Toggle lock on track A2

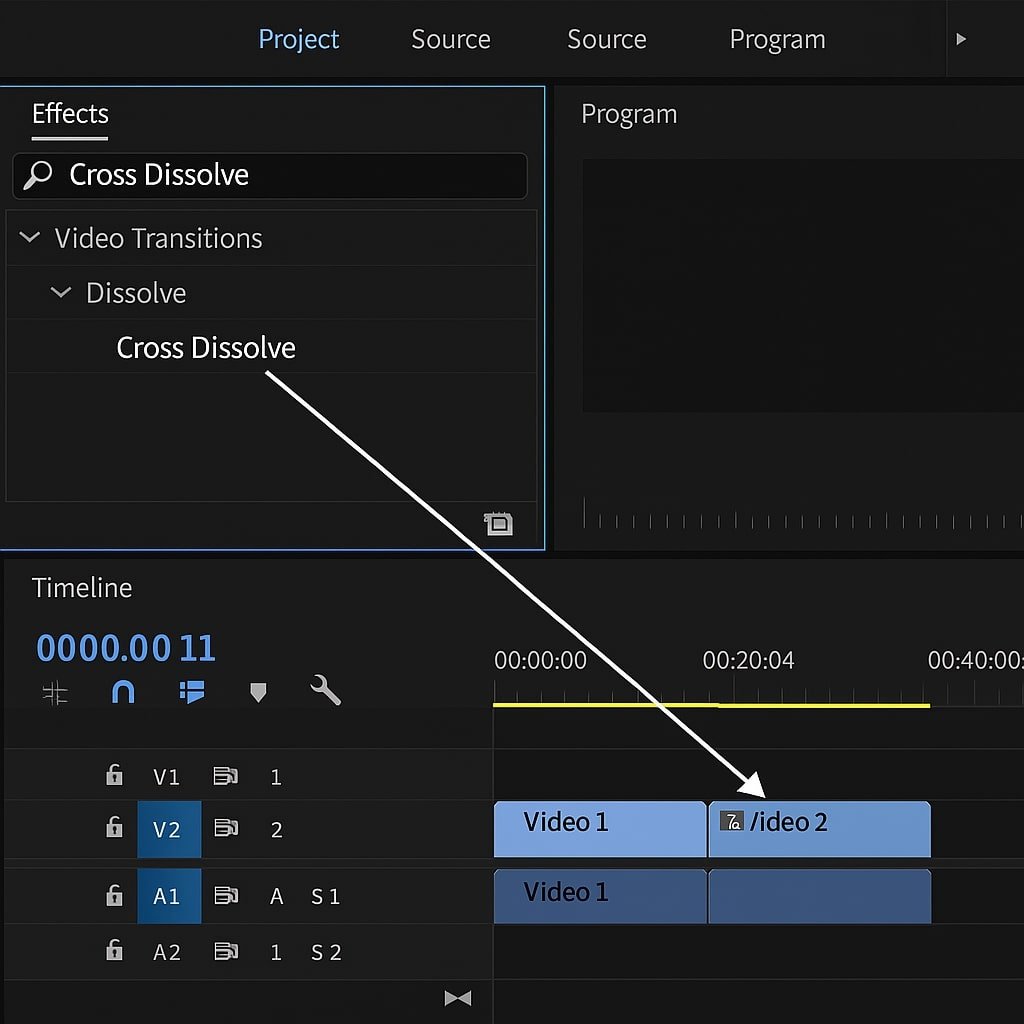114,950
